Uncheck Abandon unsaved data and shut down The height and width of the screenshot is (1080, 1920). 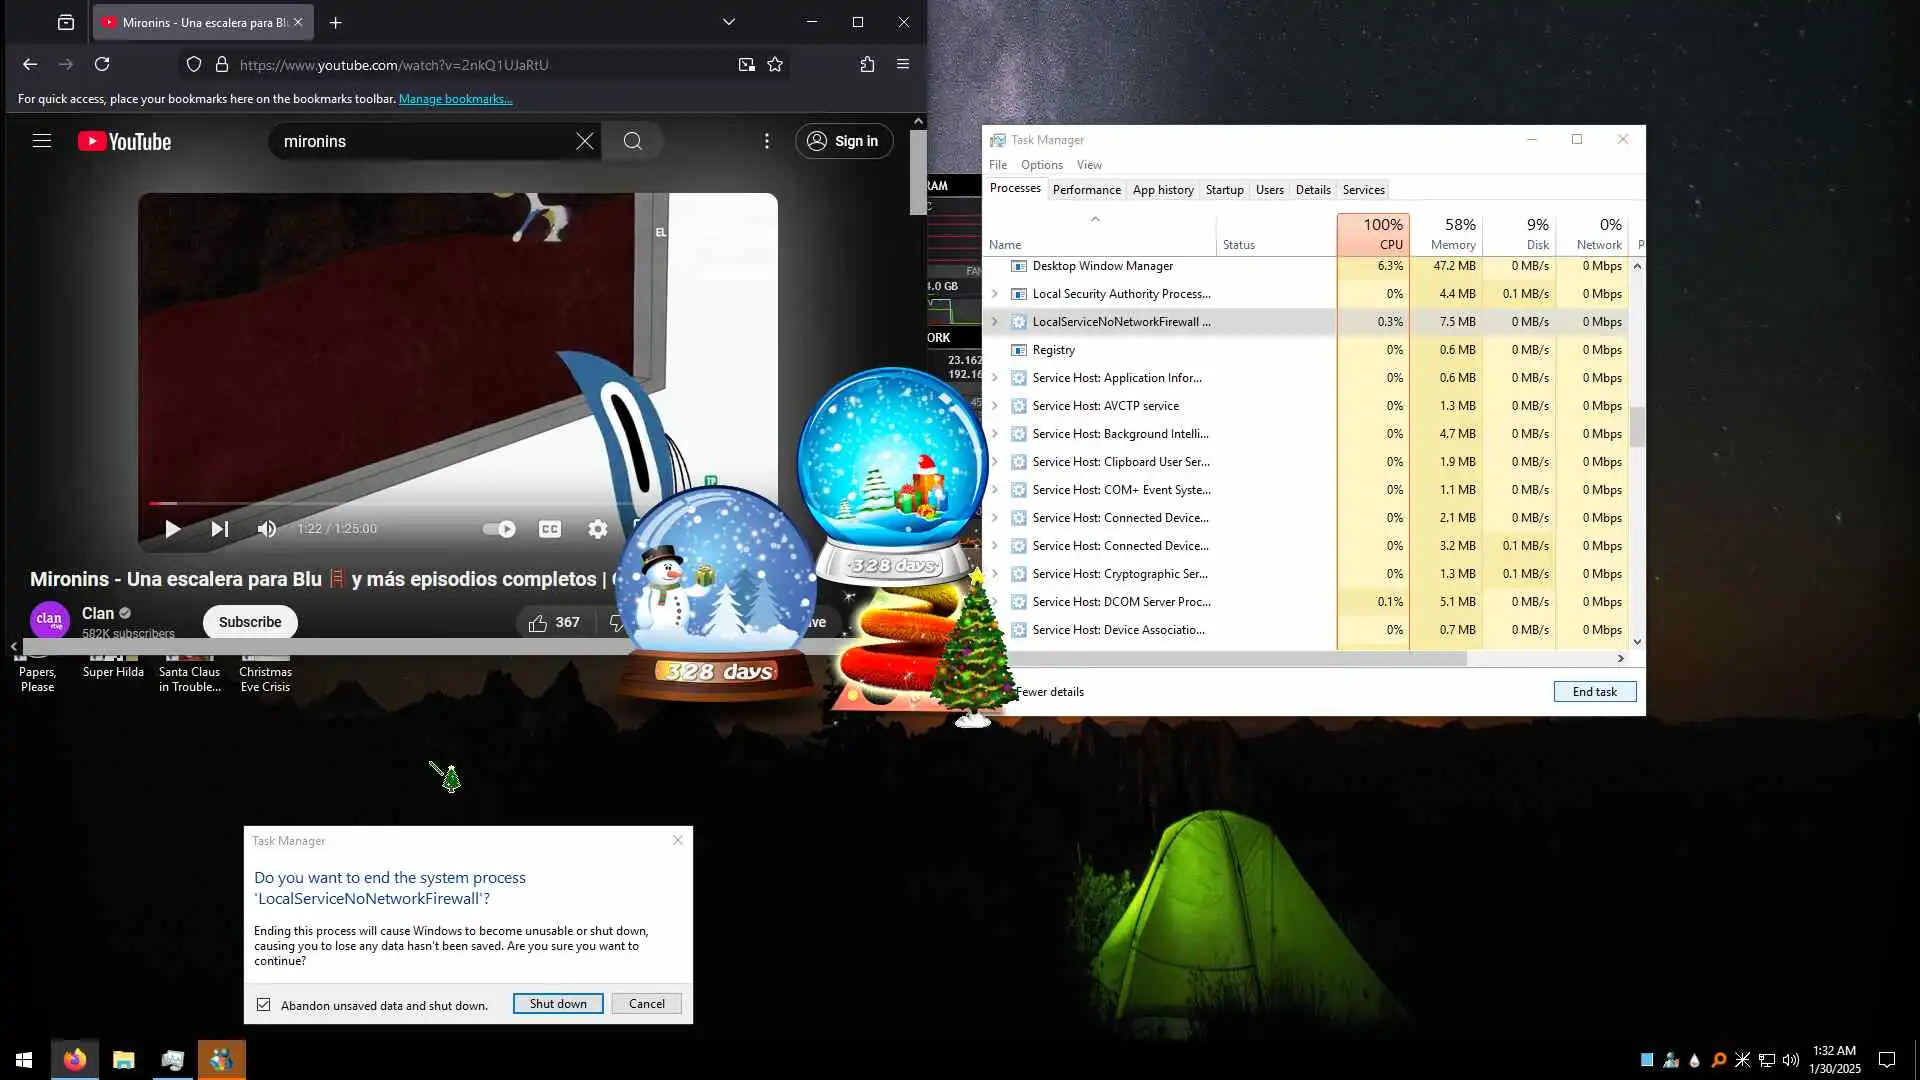coord(264,1005)
